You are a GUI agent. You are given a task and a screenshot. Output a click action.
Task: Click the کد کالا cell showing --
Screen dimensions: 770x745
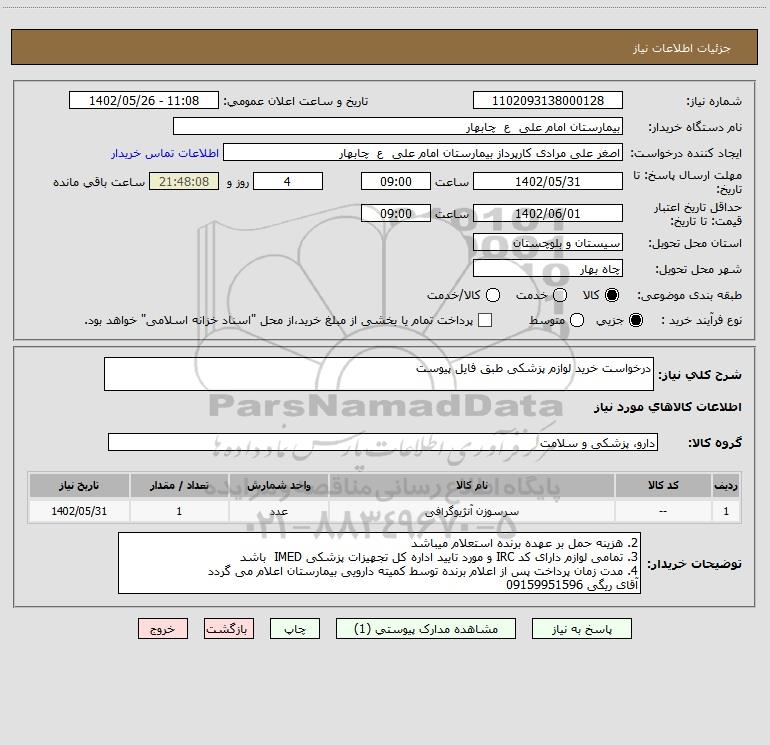coord(663,511)
